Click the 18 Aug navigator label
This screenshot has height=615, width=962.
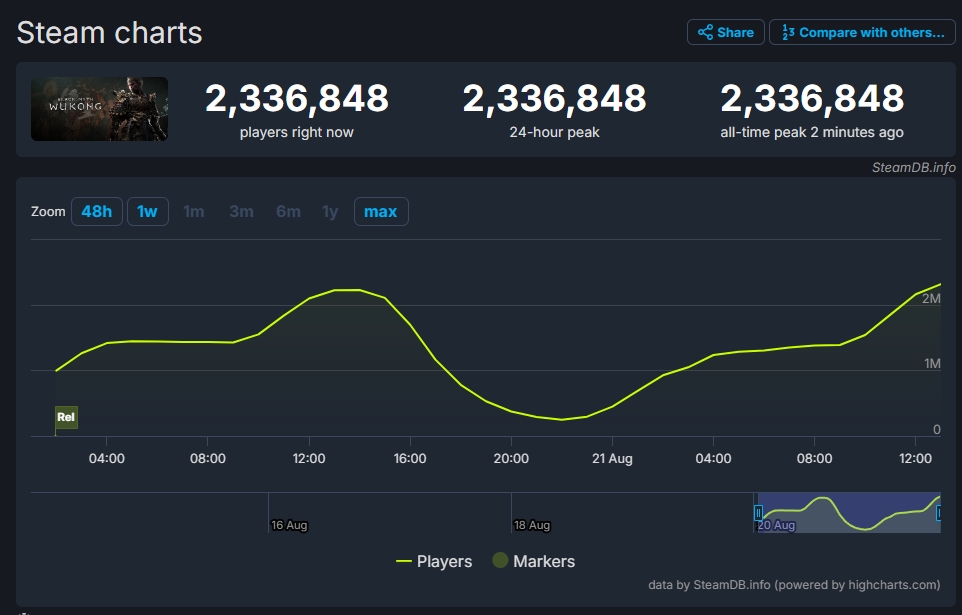[x=532, y=525]
